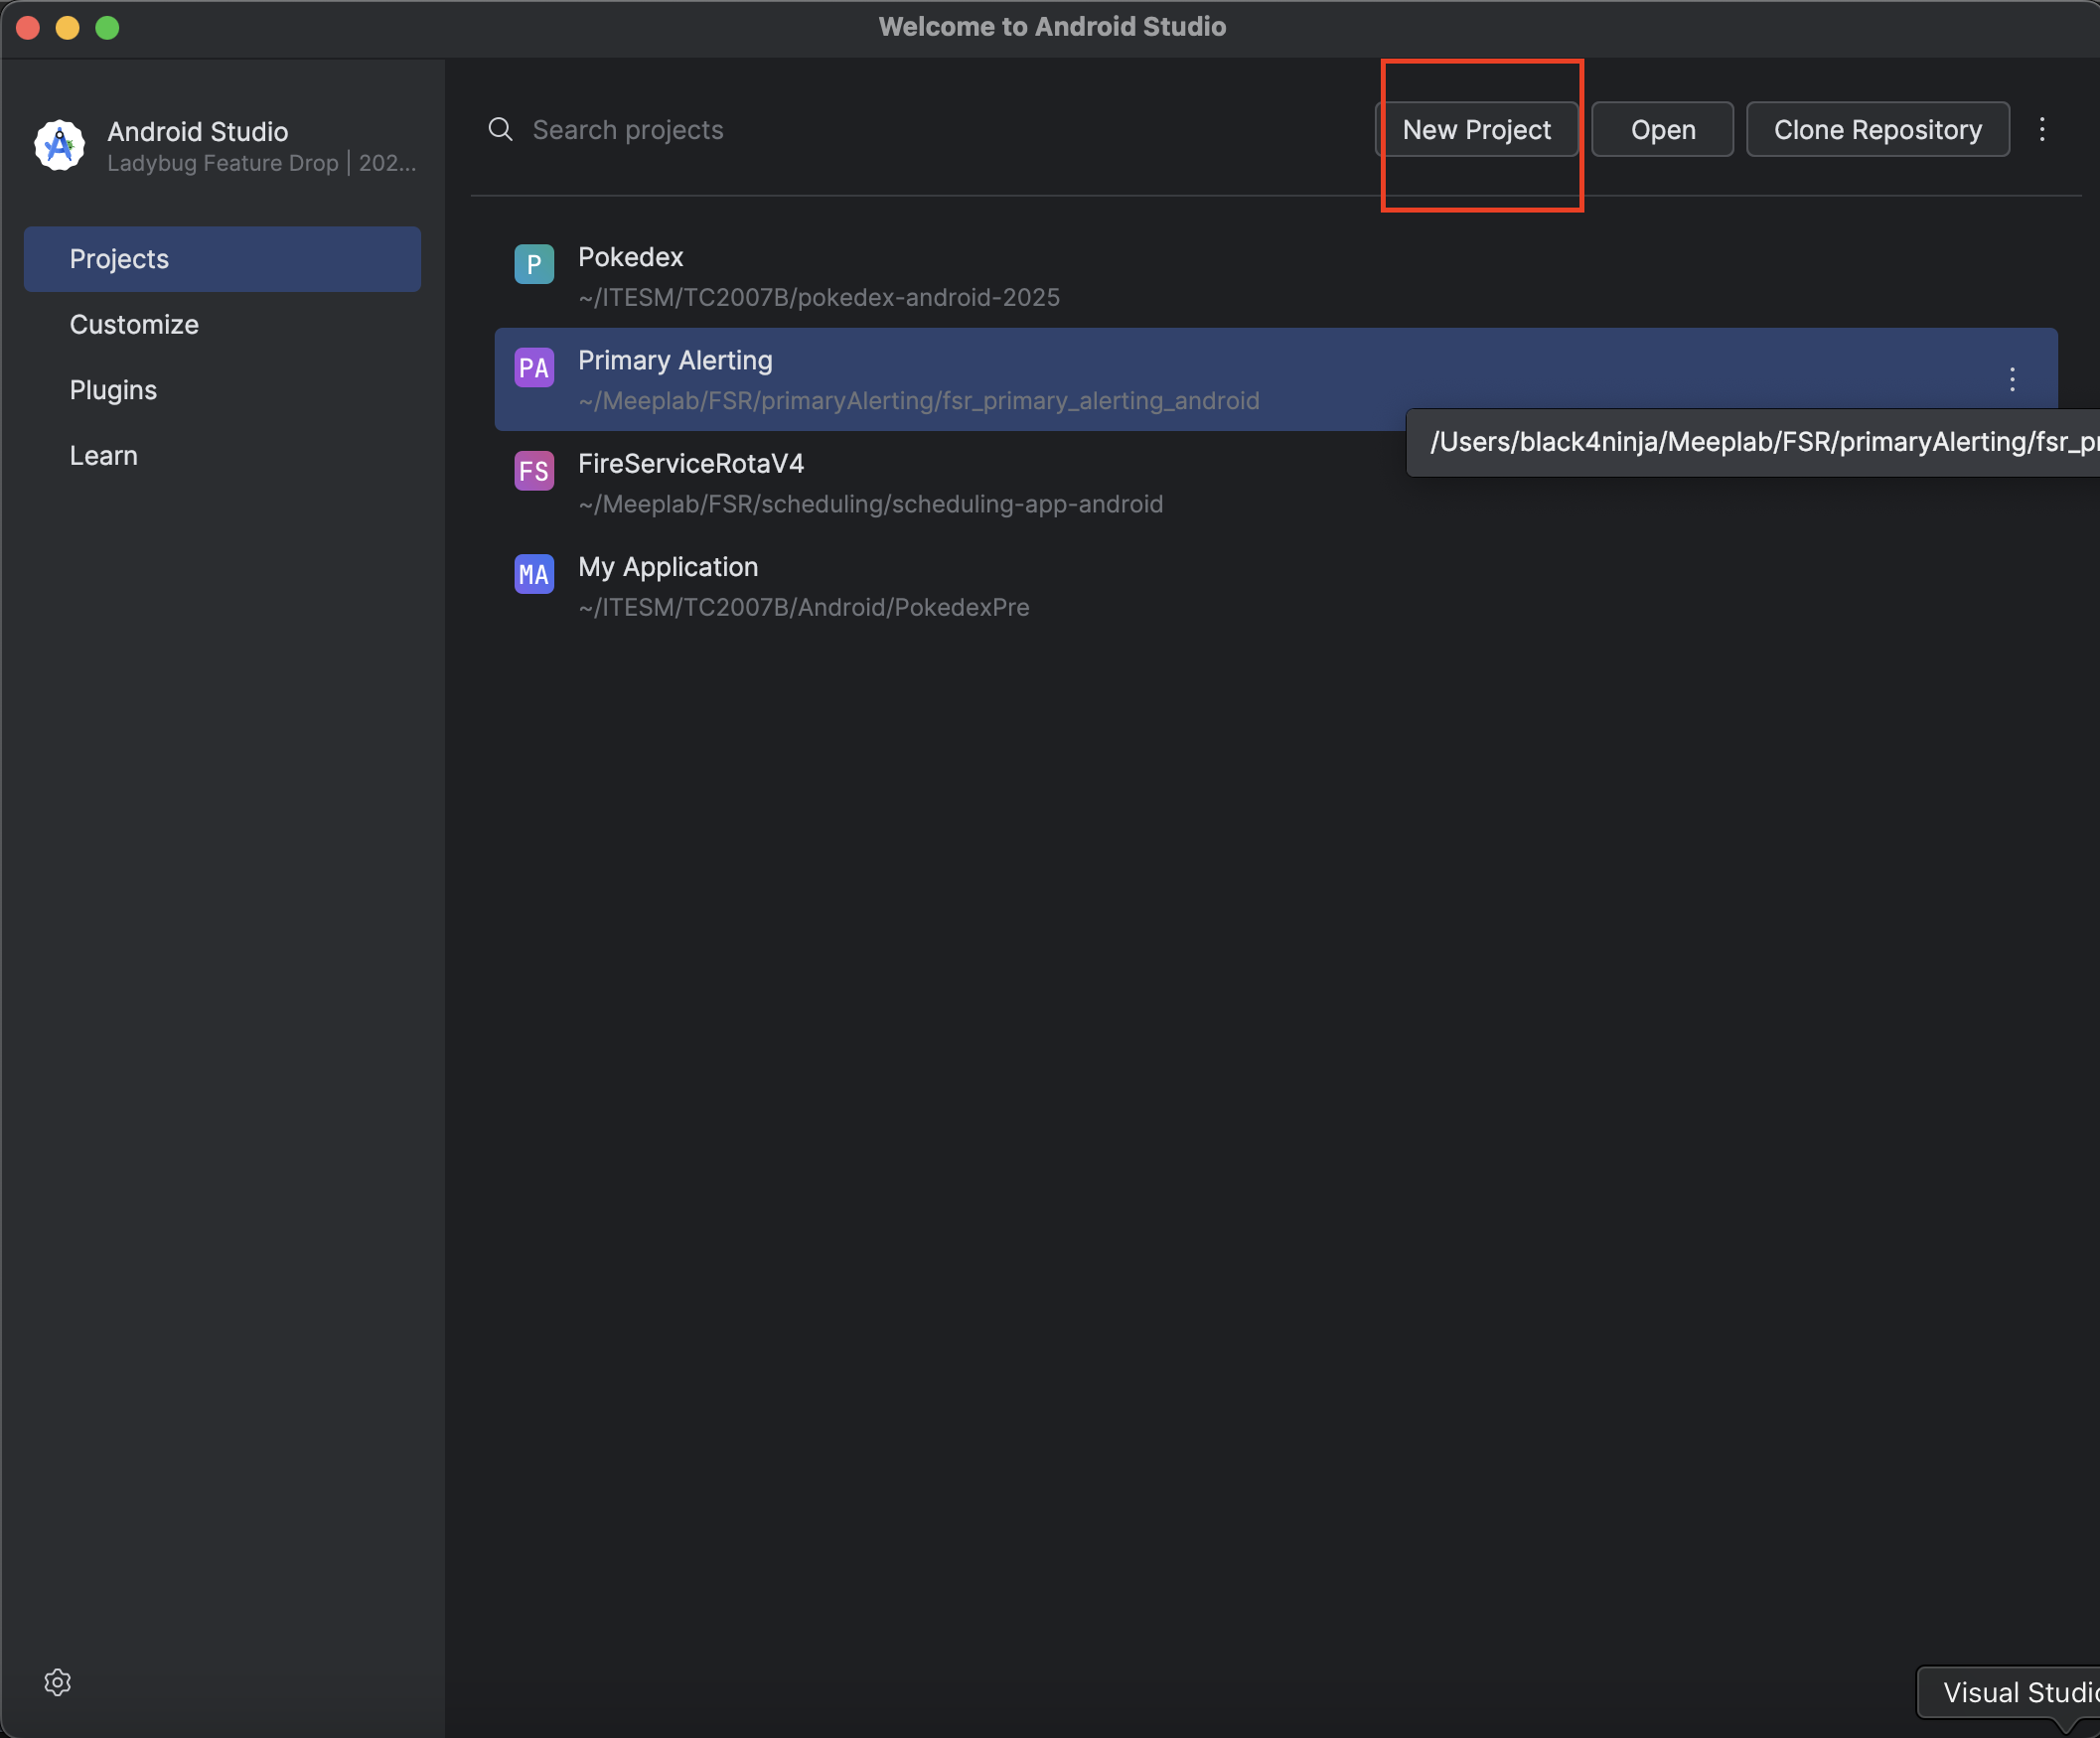Click the Pokedex project P icon
Screen dimensions: 2100x1738
pos(534,265)
